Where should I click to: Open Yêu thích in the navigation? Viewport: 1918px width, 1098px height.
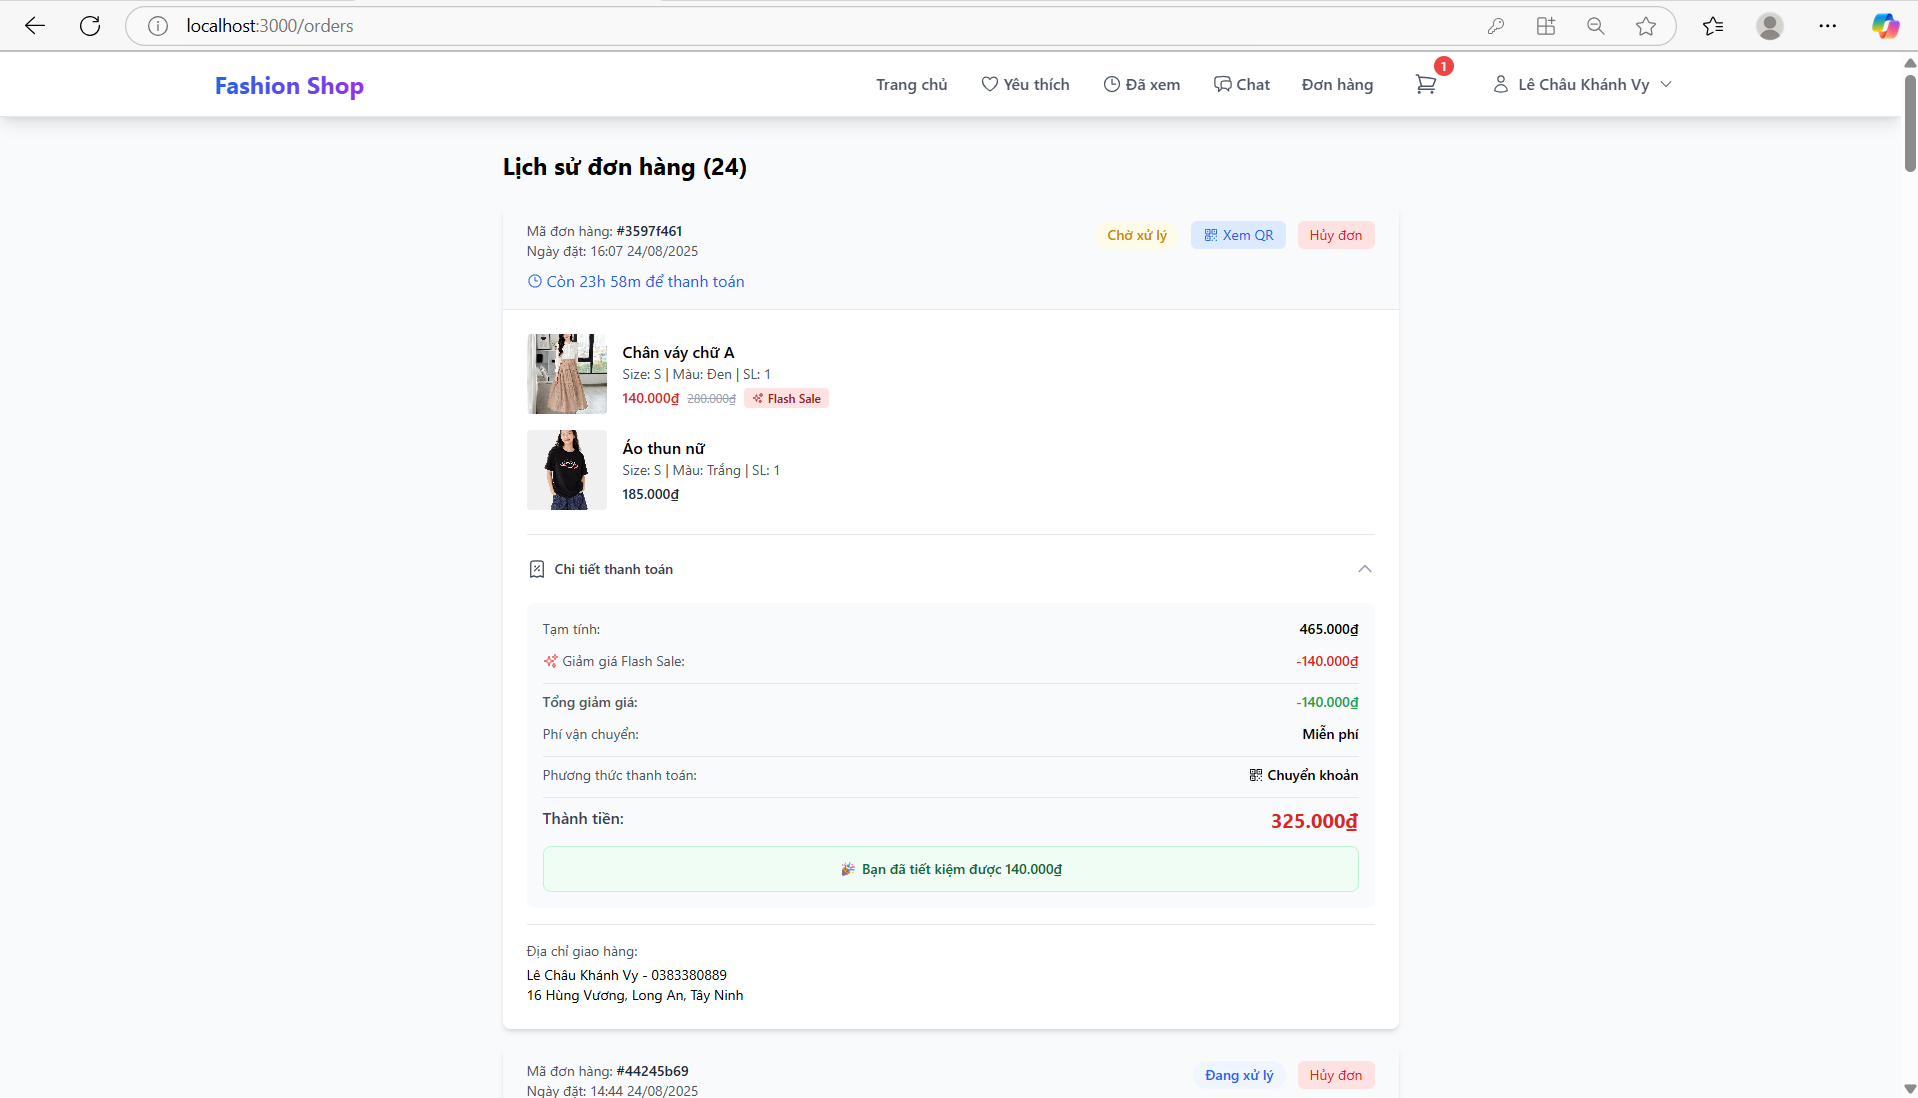[x=1025, y=84]
